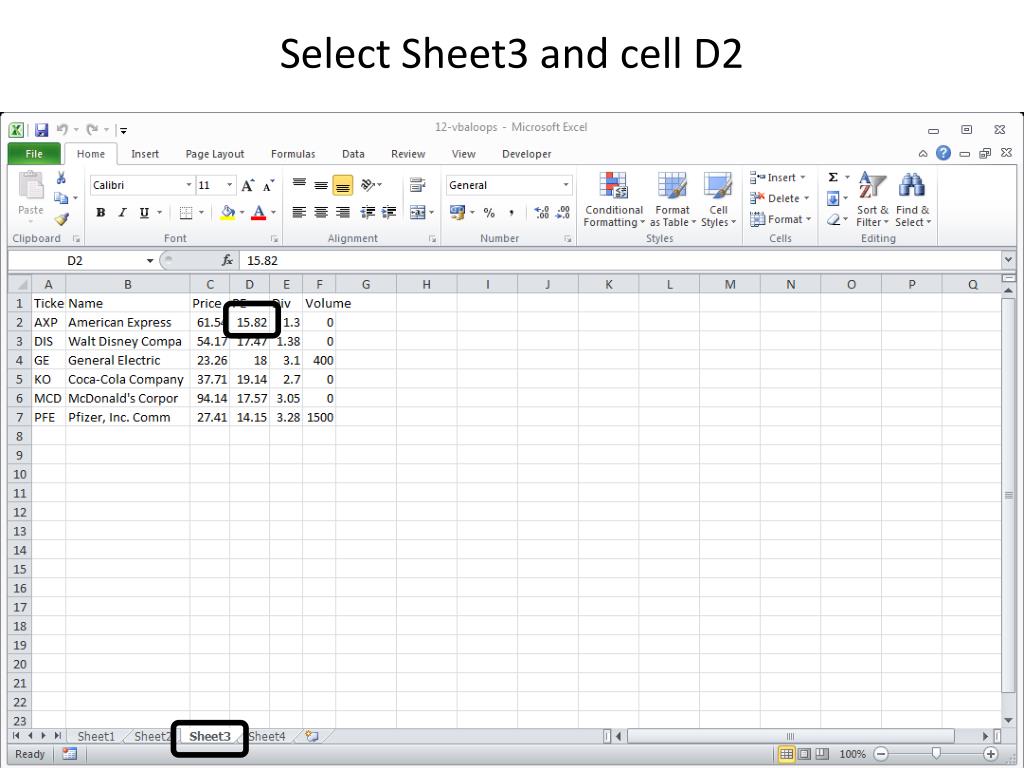Viewport: 1024px width, 768px height.
Task: Open the File tab
Action: pyautogui.click(x=34, y=153)
